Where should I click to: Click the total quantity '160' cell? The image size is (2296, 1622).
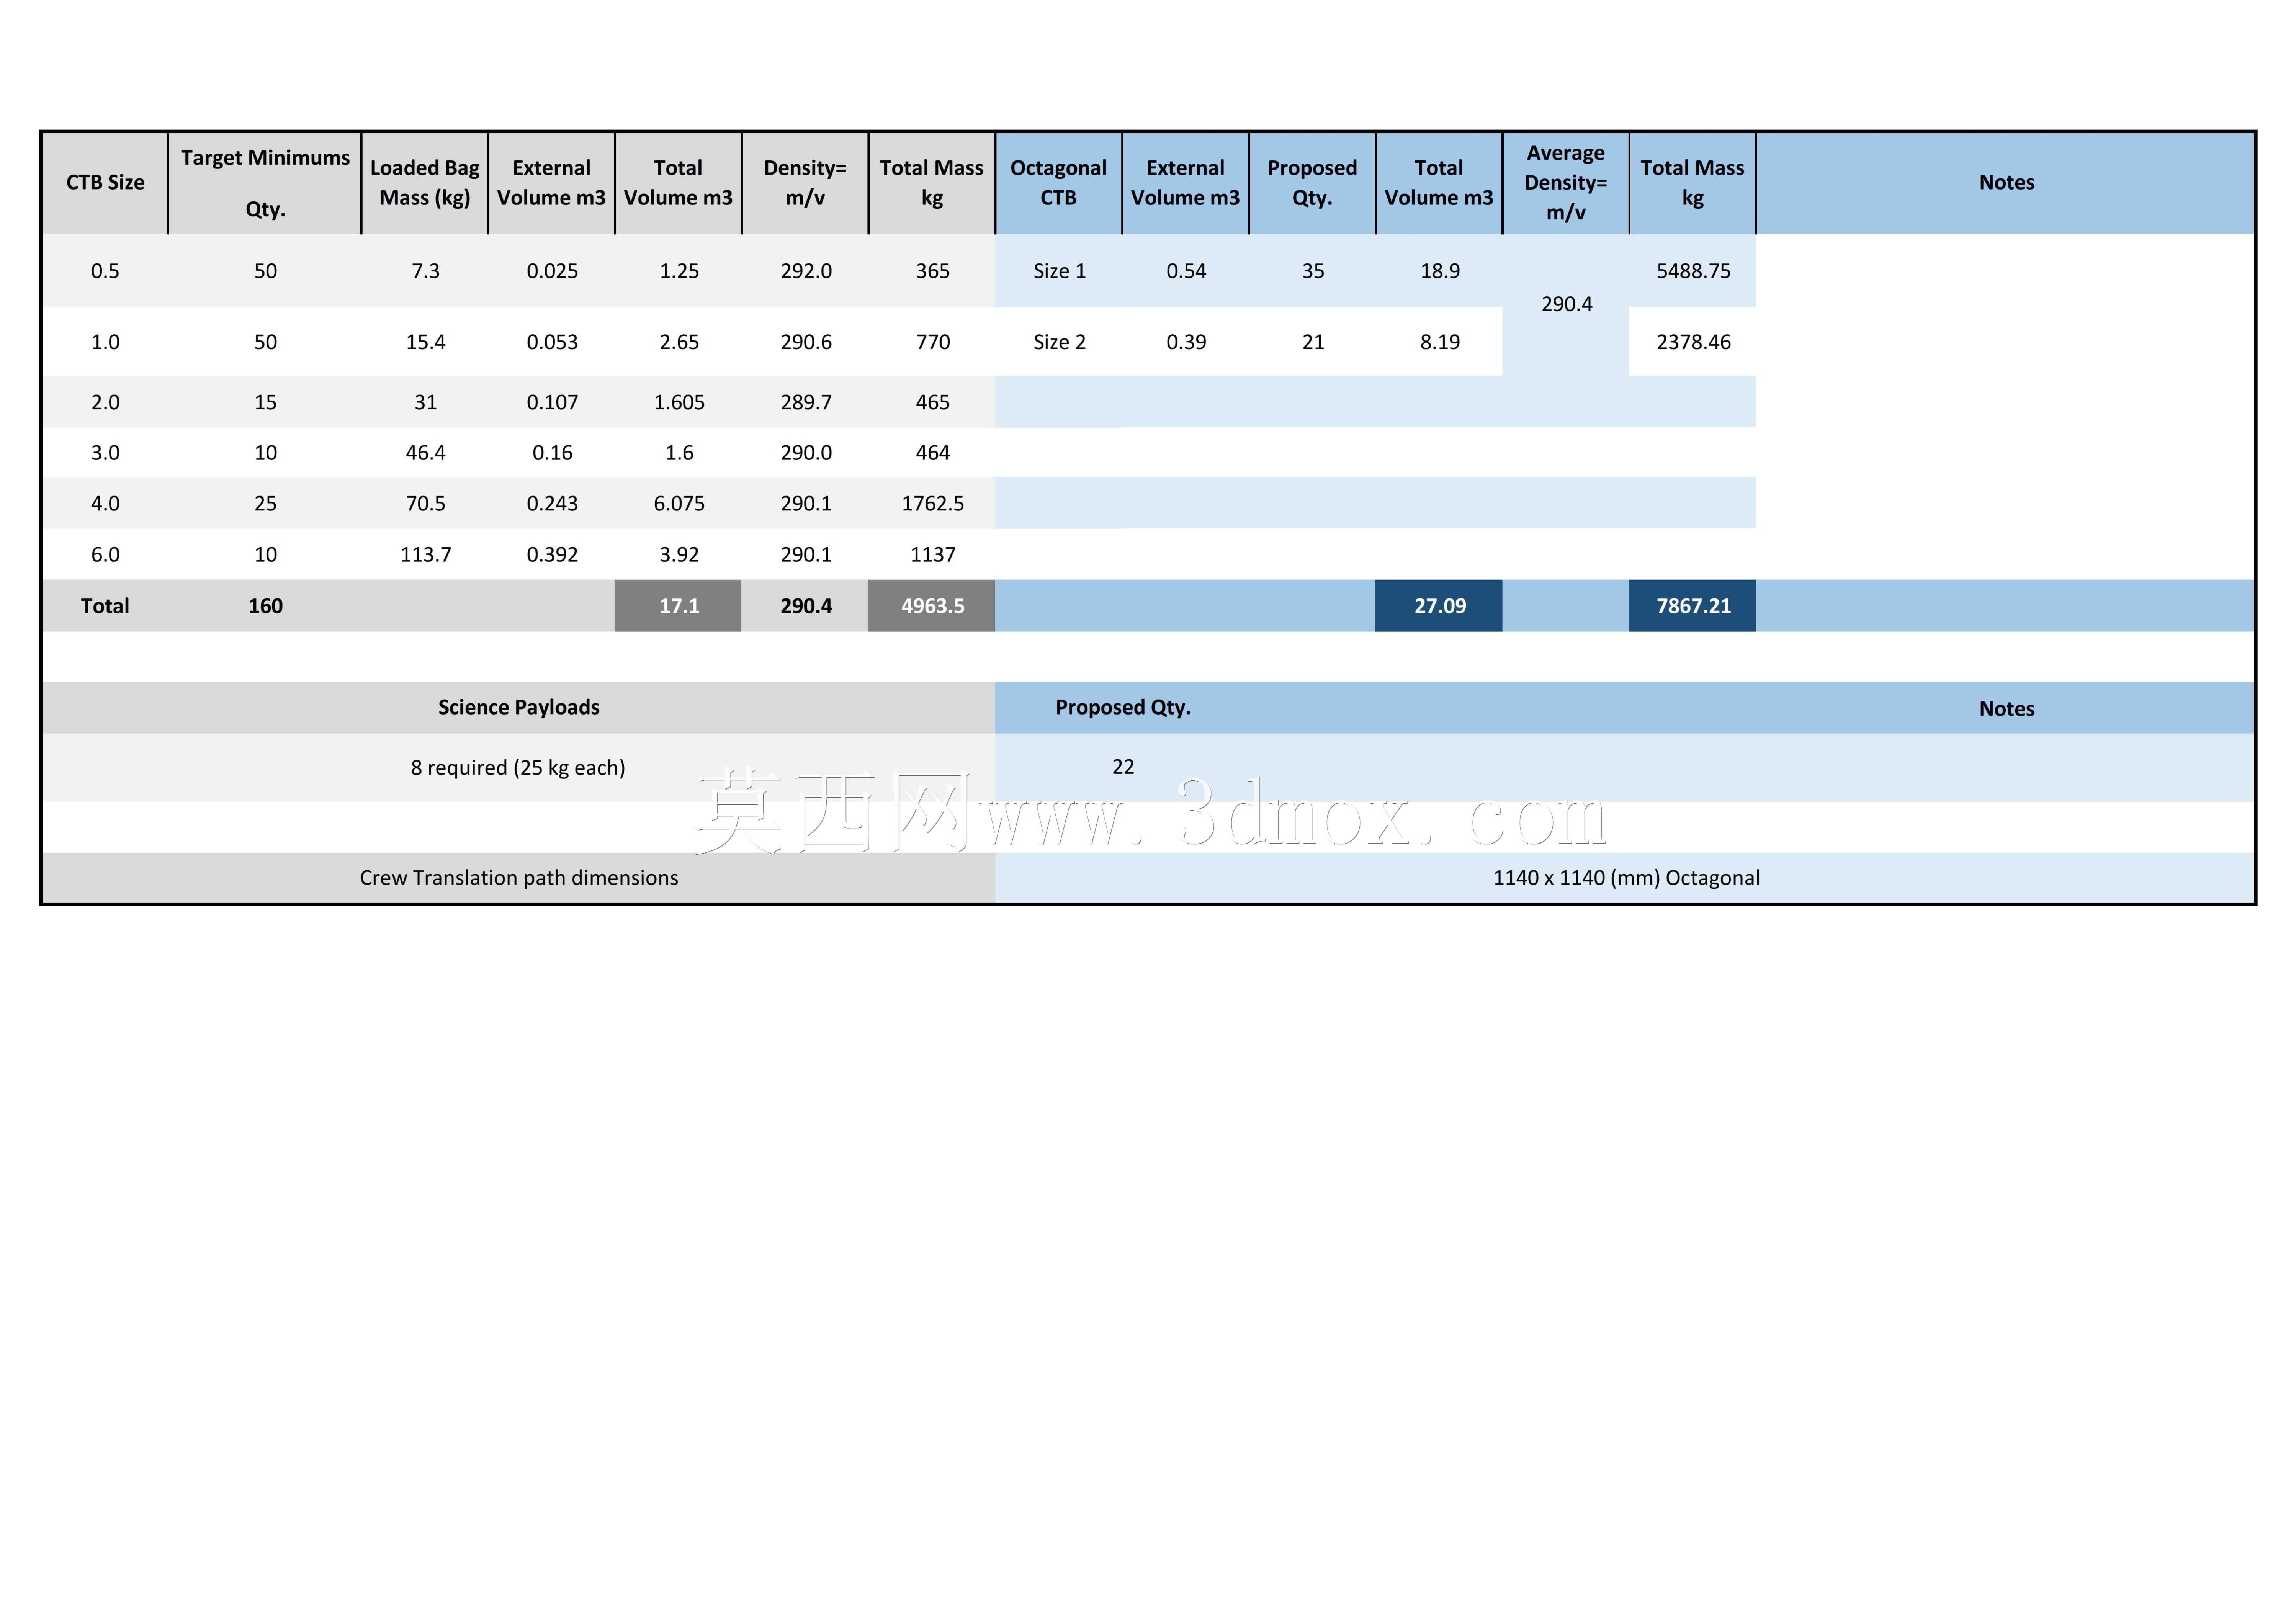[265, 606]
